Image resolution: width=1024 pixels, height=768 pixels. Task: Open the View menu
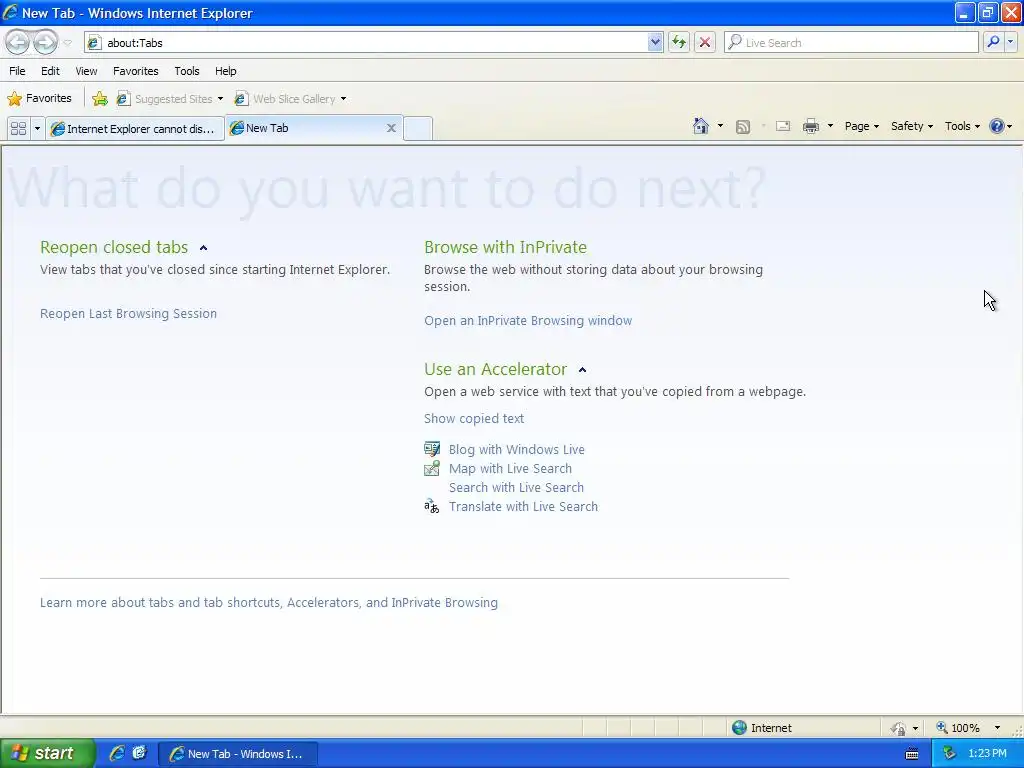(86, 71)
